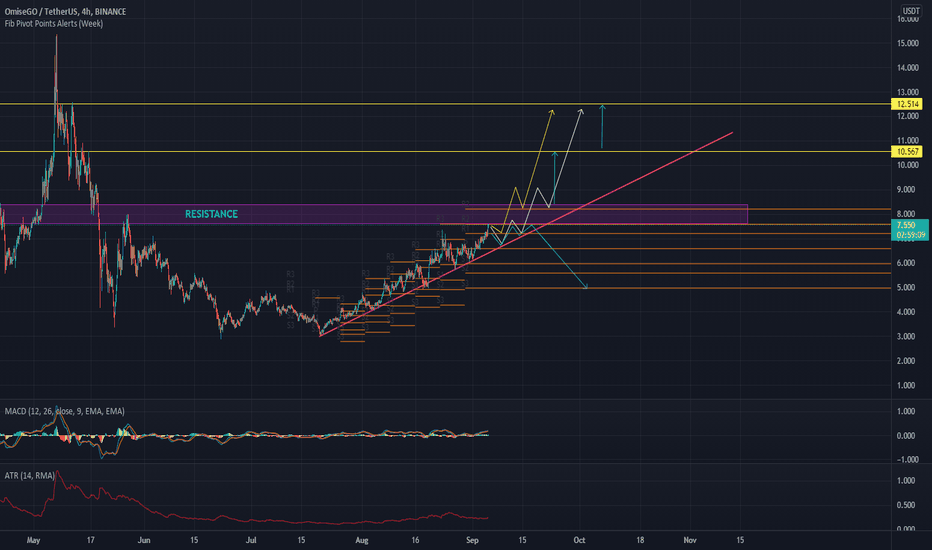The image size is (932, 550).
Task: Click the 13.000 price axis label
Action: point(908,92)
